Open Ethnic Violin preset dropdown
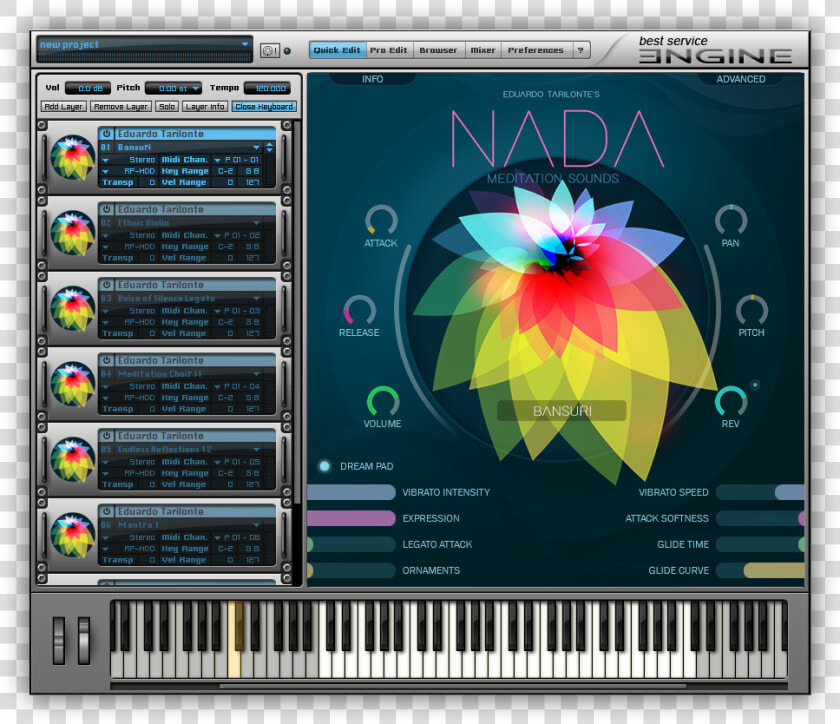Viewport: 840px width, 724px height. (x=257, y=223)
